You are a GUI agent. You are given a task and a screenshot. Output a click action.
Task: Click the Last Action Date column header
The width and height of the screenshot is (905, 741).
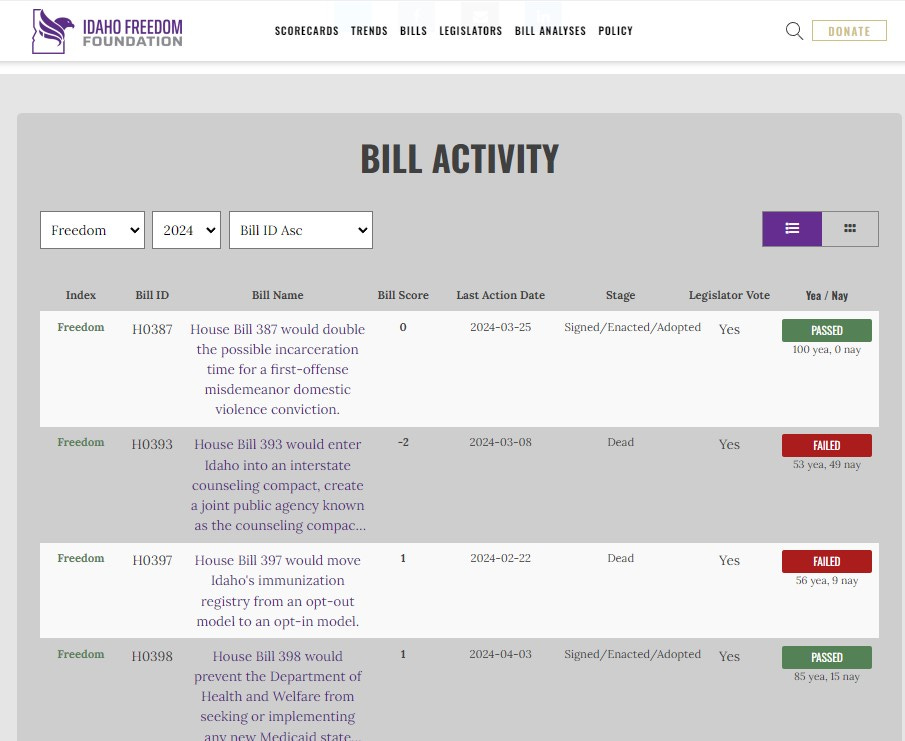(x=500, y=295)
